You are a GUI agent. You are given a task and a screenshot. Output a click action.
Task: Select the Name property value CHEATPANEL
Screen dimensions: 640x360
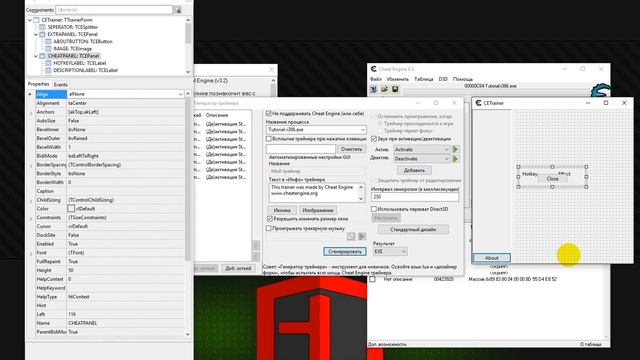coord(125,323)
